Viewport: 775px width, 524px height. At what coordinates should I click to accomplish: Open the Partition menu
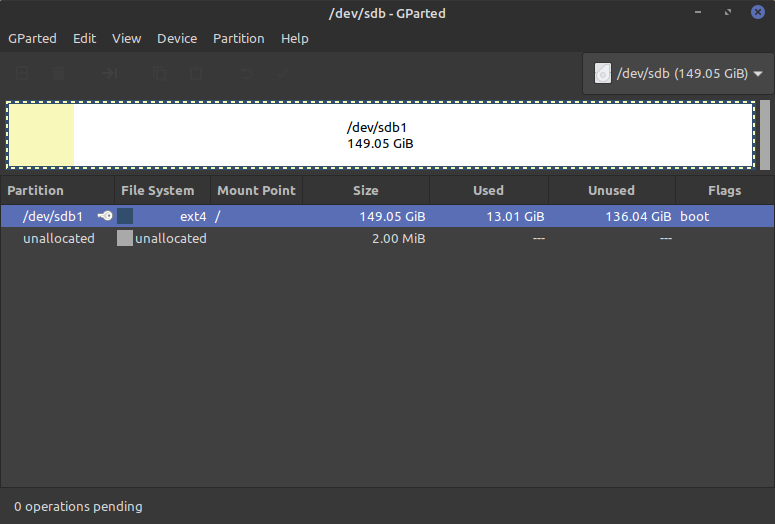coord(239,39)
